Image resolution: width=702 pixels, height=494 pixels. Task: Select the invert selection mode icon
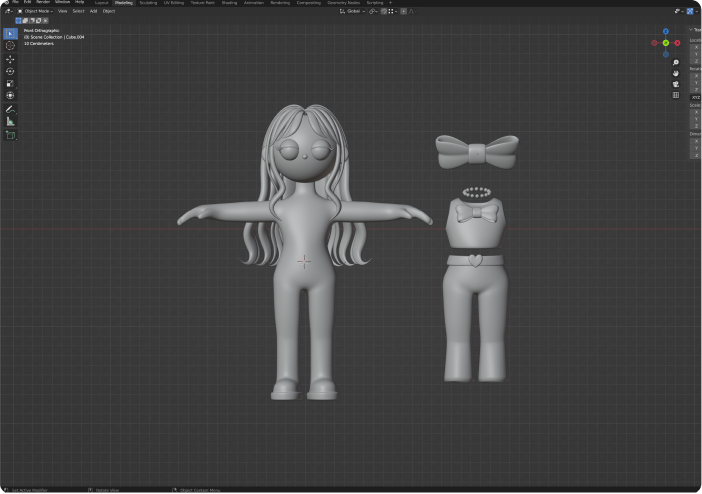(x=39, y=21)
